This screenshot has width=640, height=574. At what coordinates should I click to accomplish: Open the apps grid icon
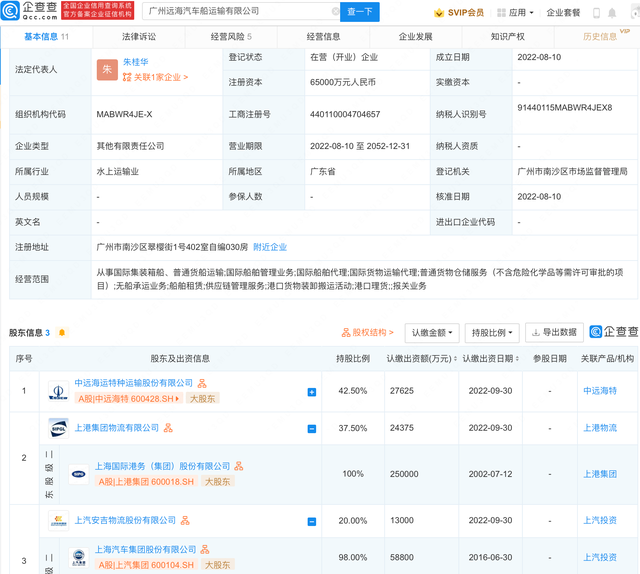(x=501, y=13)
